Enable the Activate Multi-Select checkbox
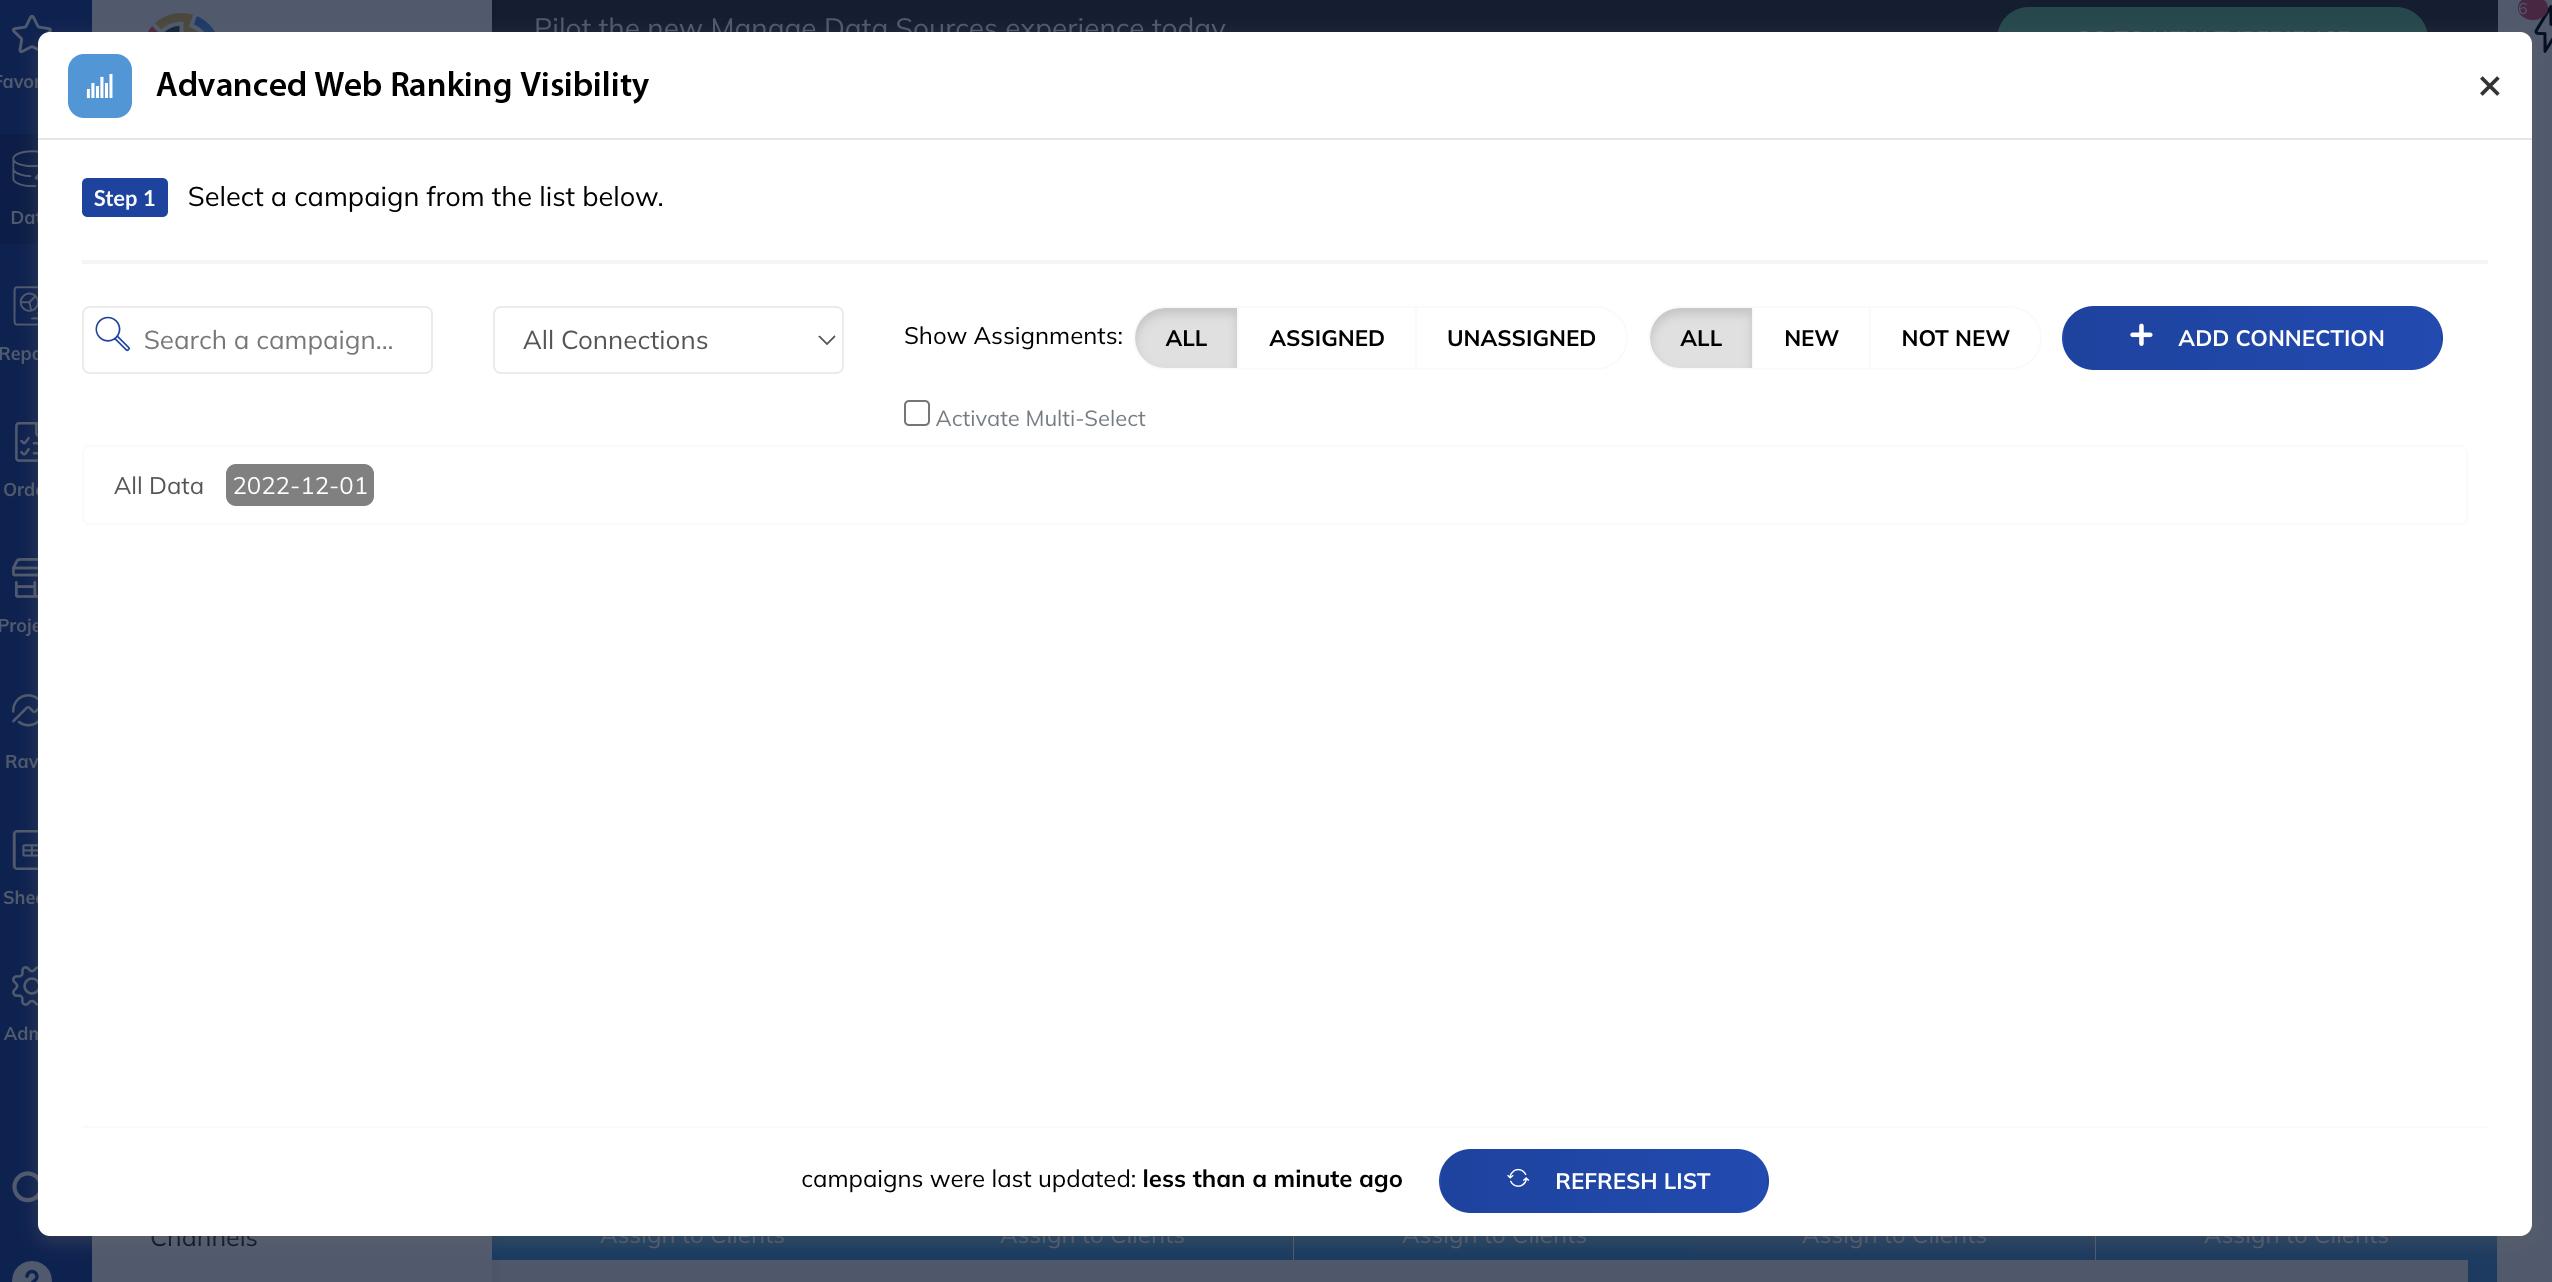 coord(916,413)
